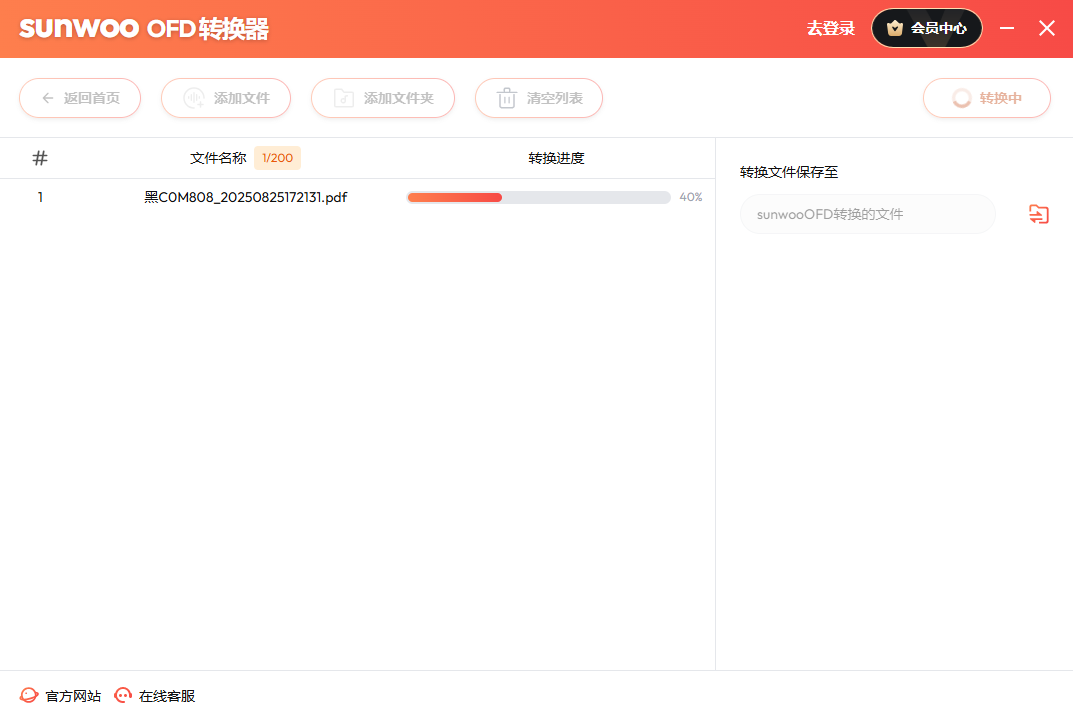Click the 1/200 file count badge

277,158
